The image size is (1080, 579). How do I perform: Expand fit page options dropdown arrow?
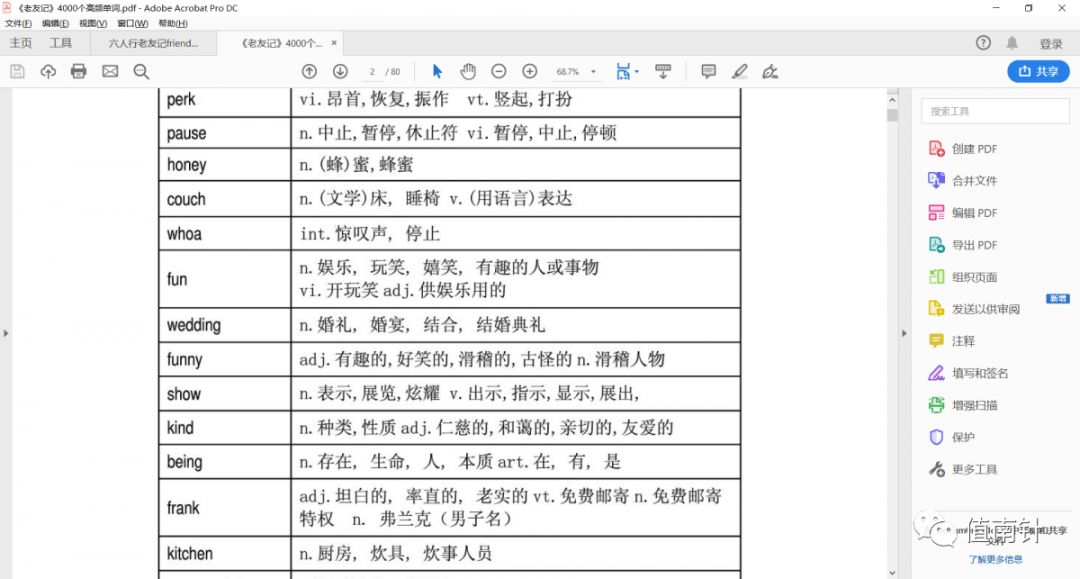pos(636,72)
